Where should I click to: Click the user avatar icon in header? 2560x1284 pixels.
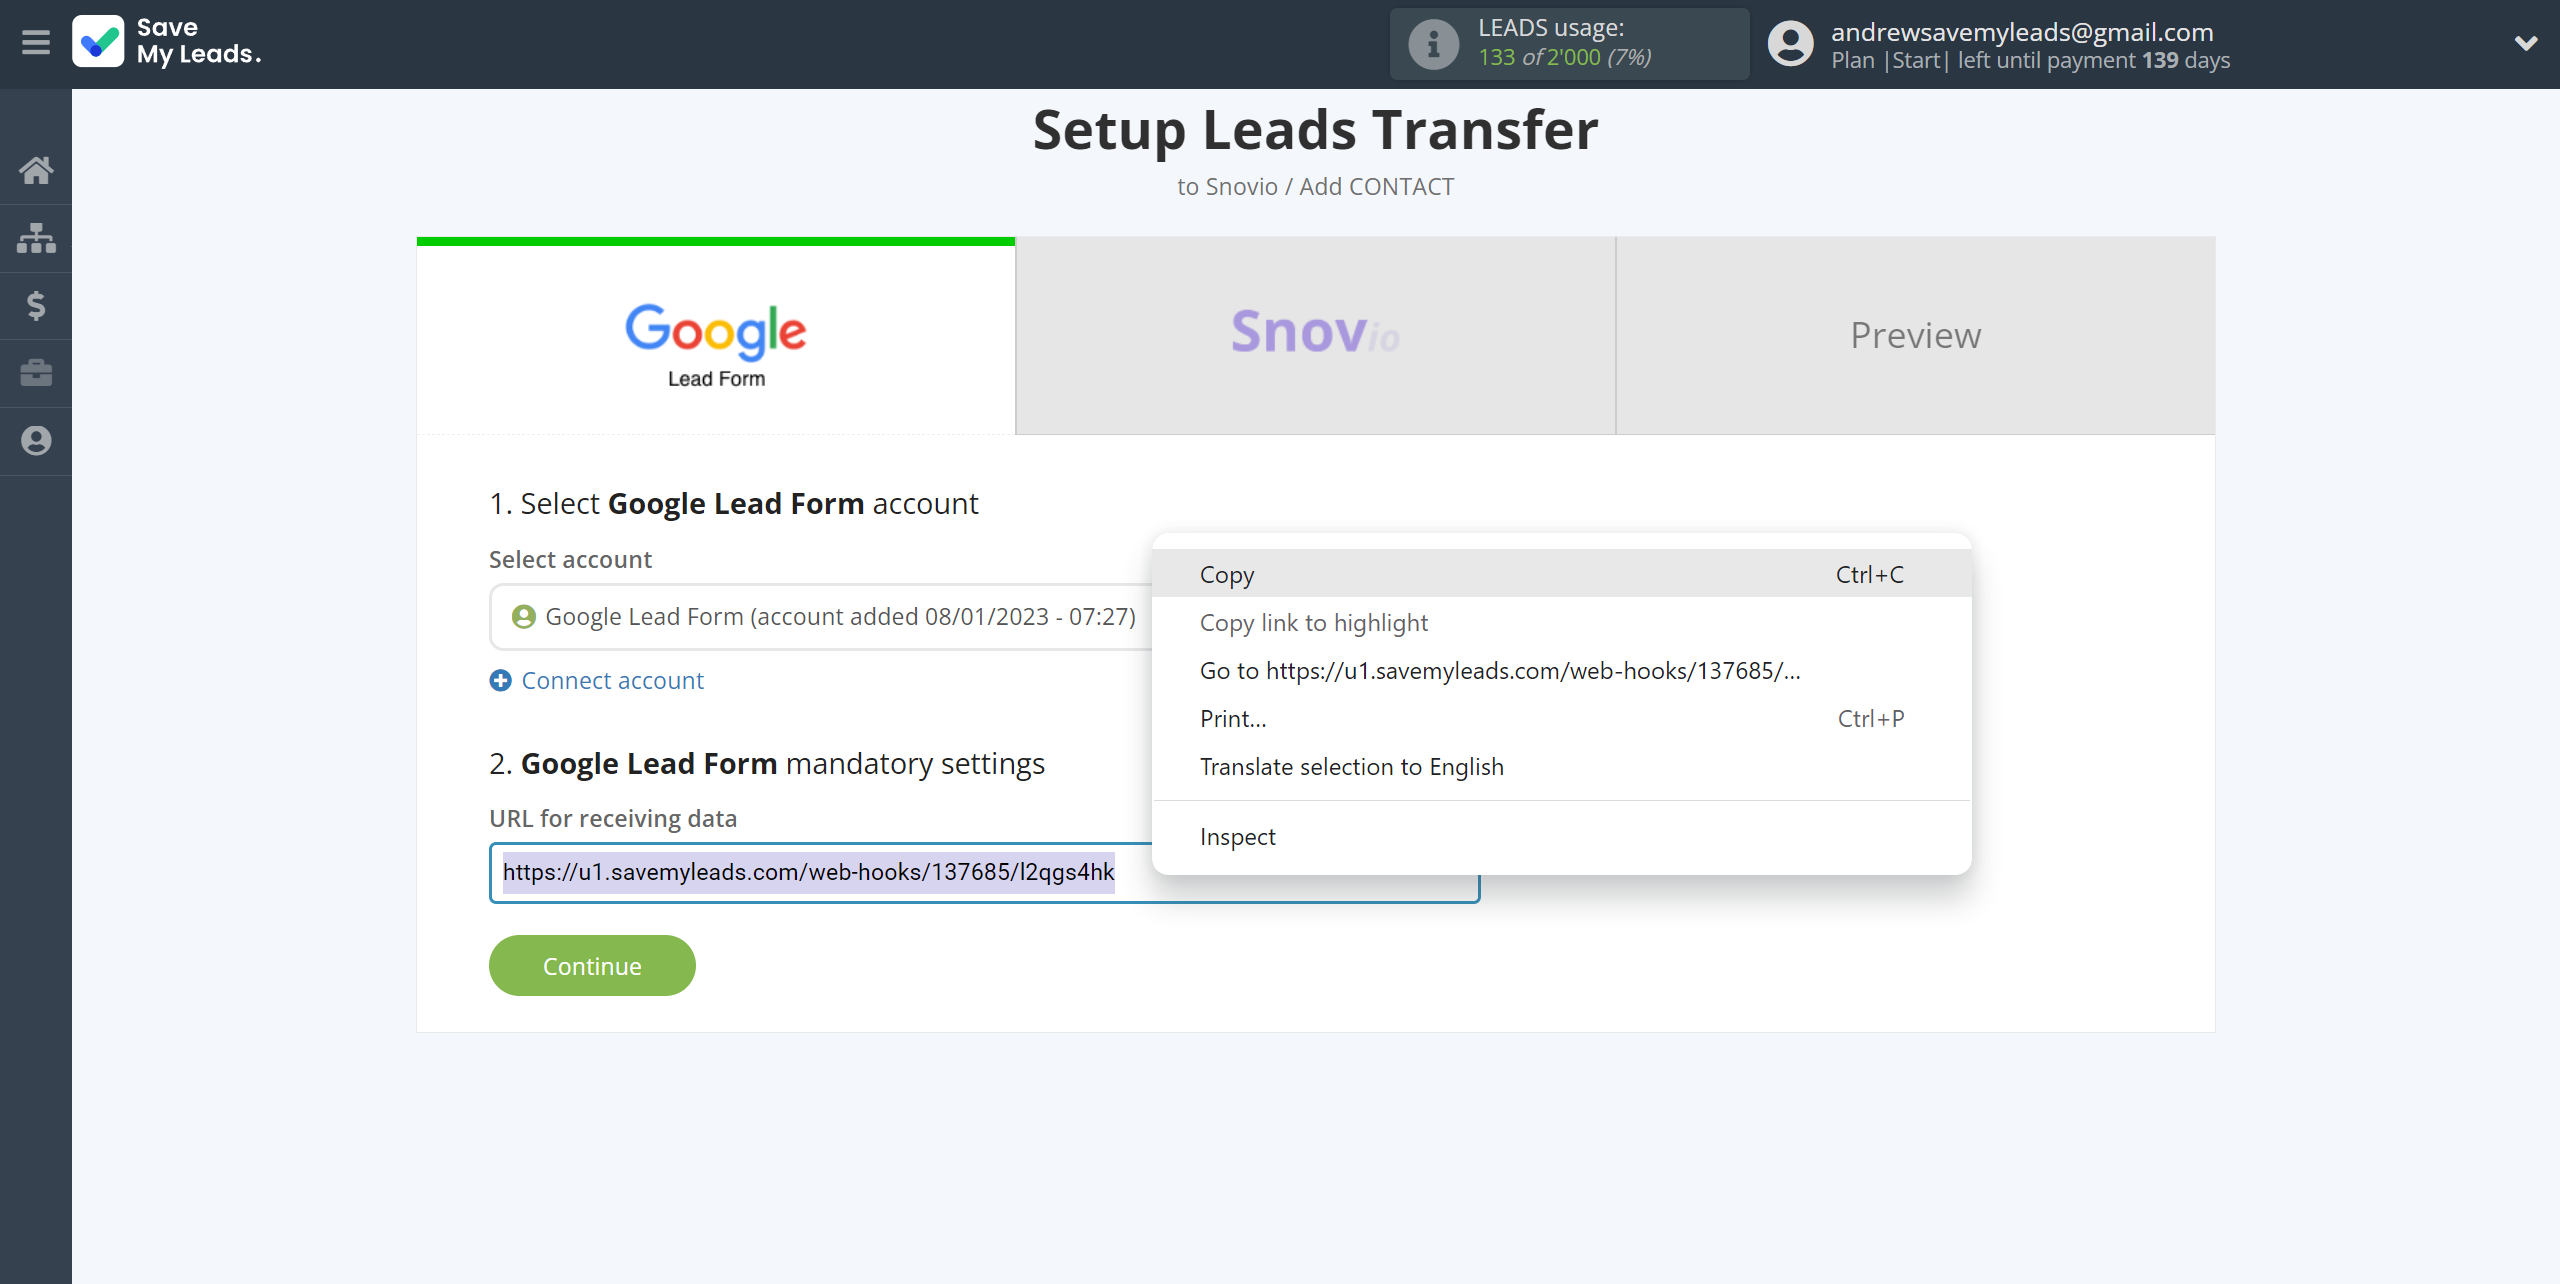tap(1790, 44)
